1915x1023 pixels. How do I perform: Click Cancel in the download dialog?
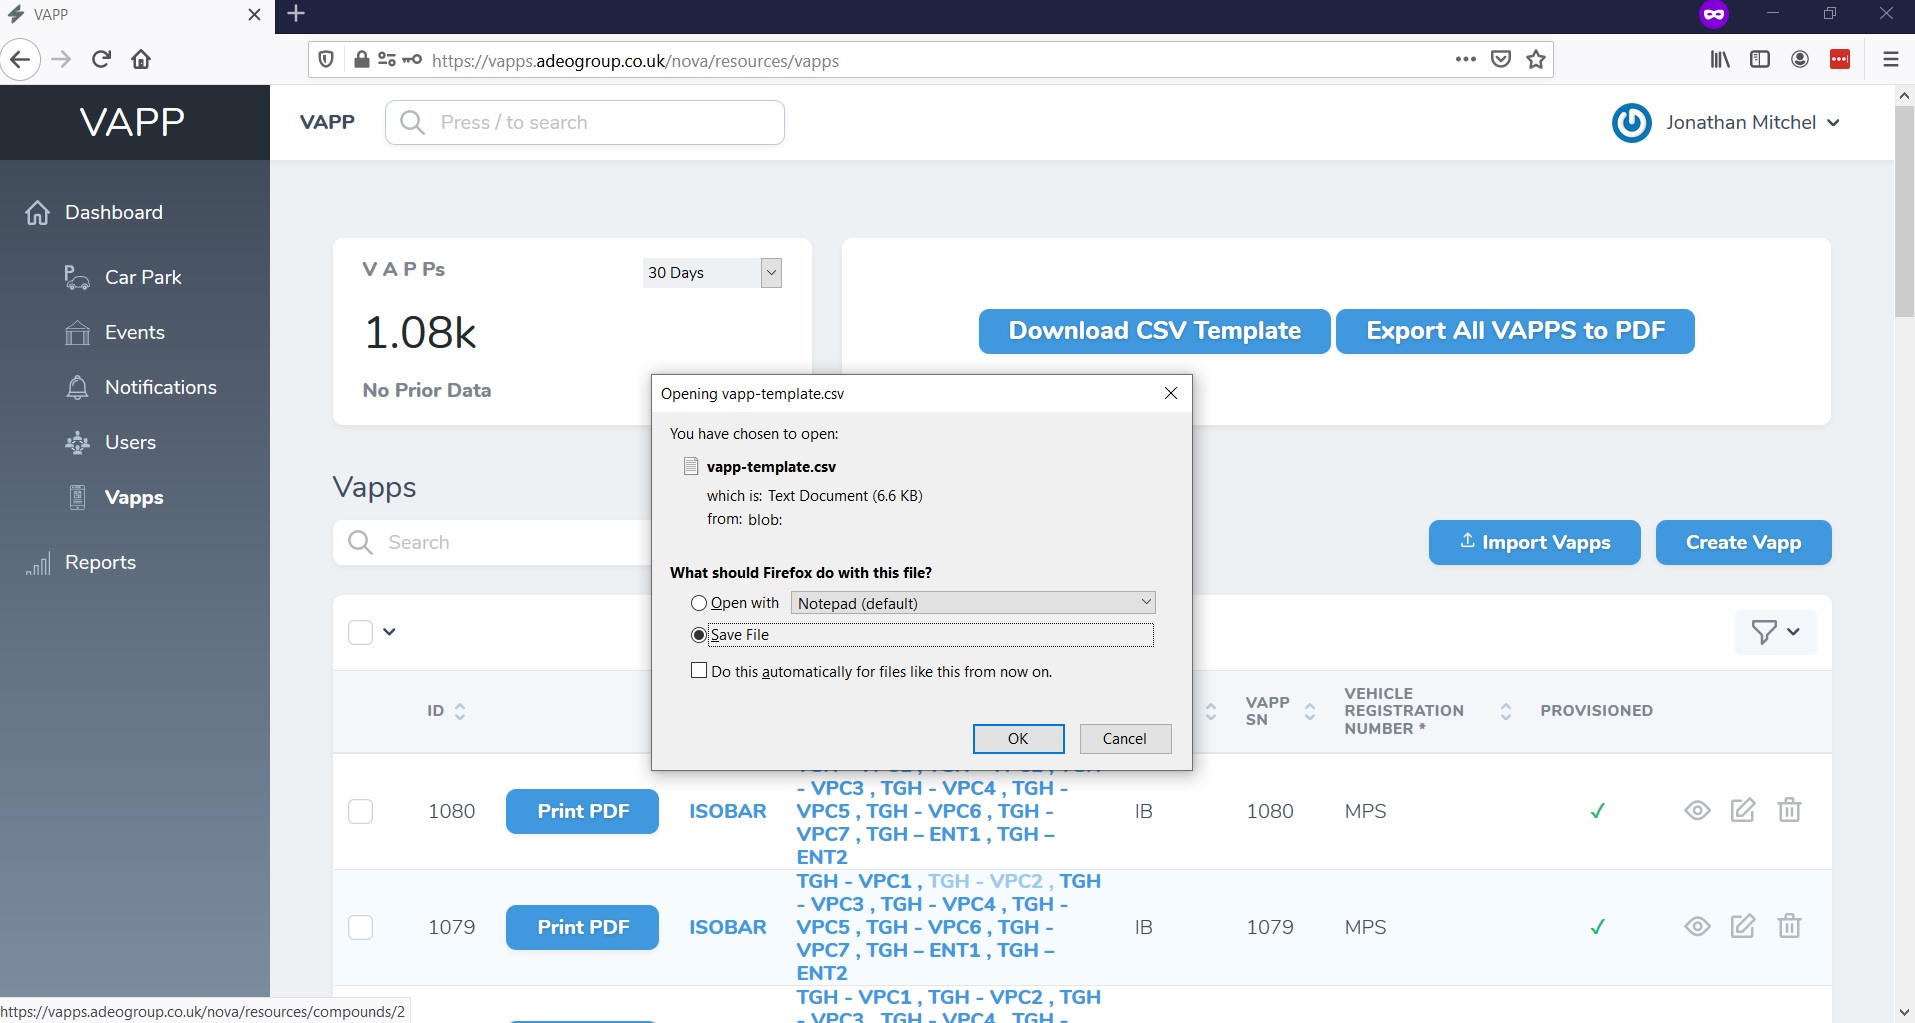1125,739
